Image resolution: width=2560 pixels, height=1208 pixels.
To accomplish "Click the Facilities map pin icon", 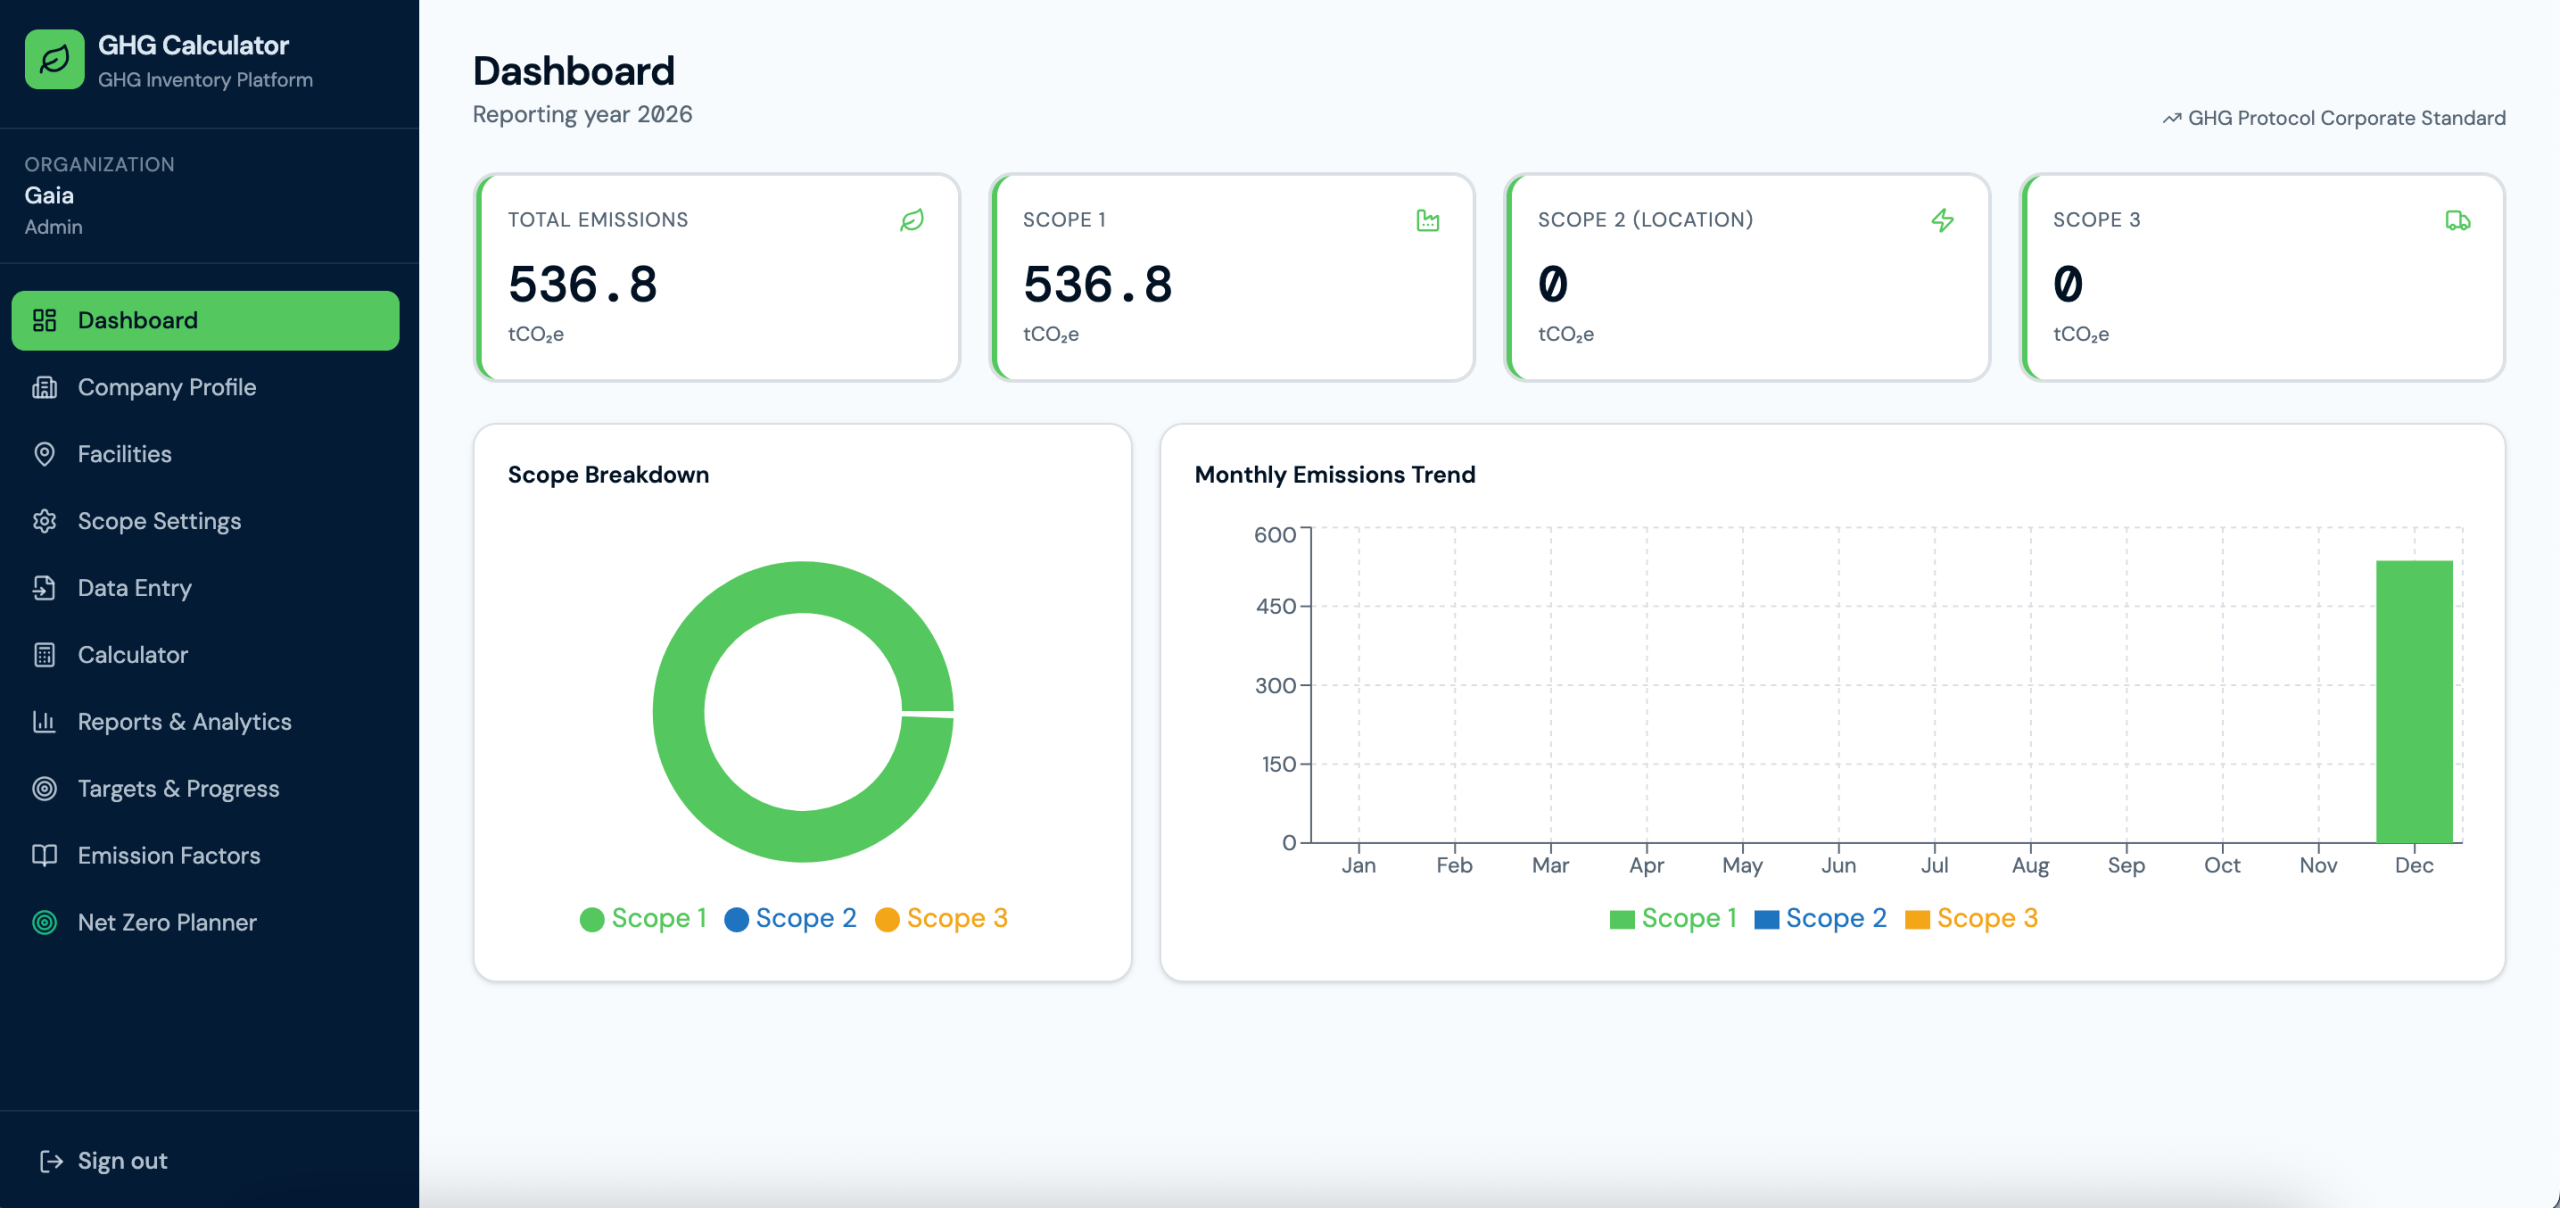I will click(x=44, y=454).
